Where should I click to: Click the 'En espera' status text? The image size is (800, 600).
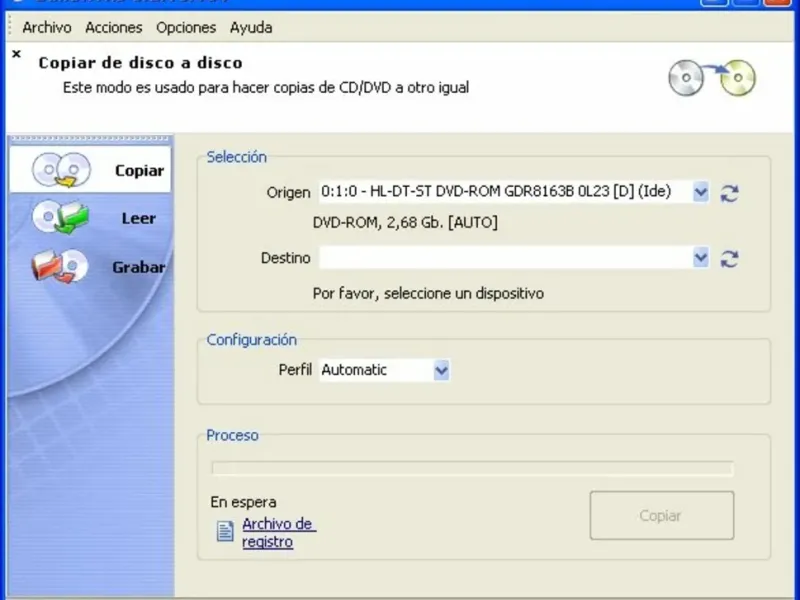243,502
